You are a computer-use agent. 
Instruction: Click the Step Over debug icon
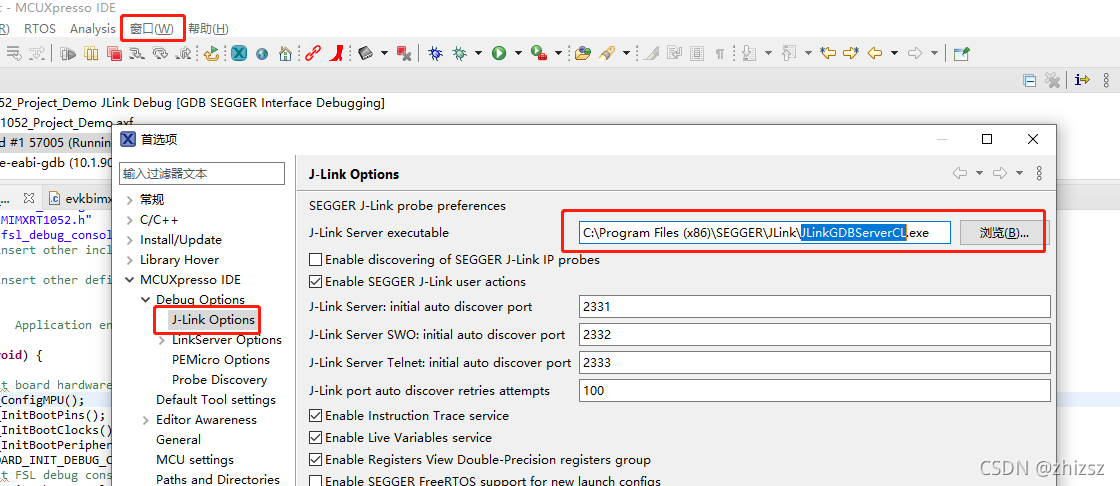pos(160,53)
